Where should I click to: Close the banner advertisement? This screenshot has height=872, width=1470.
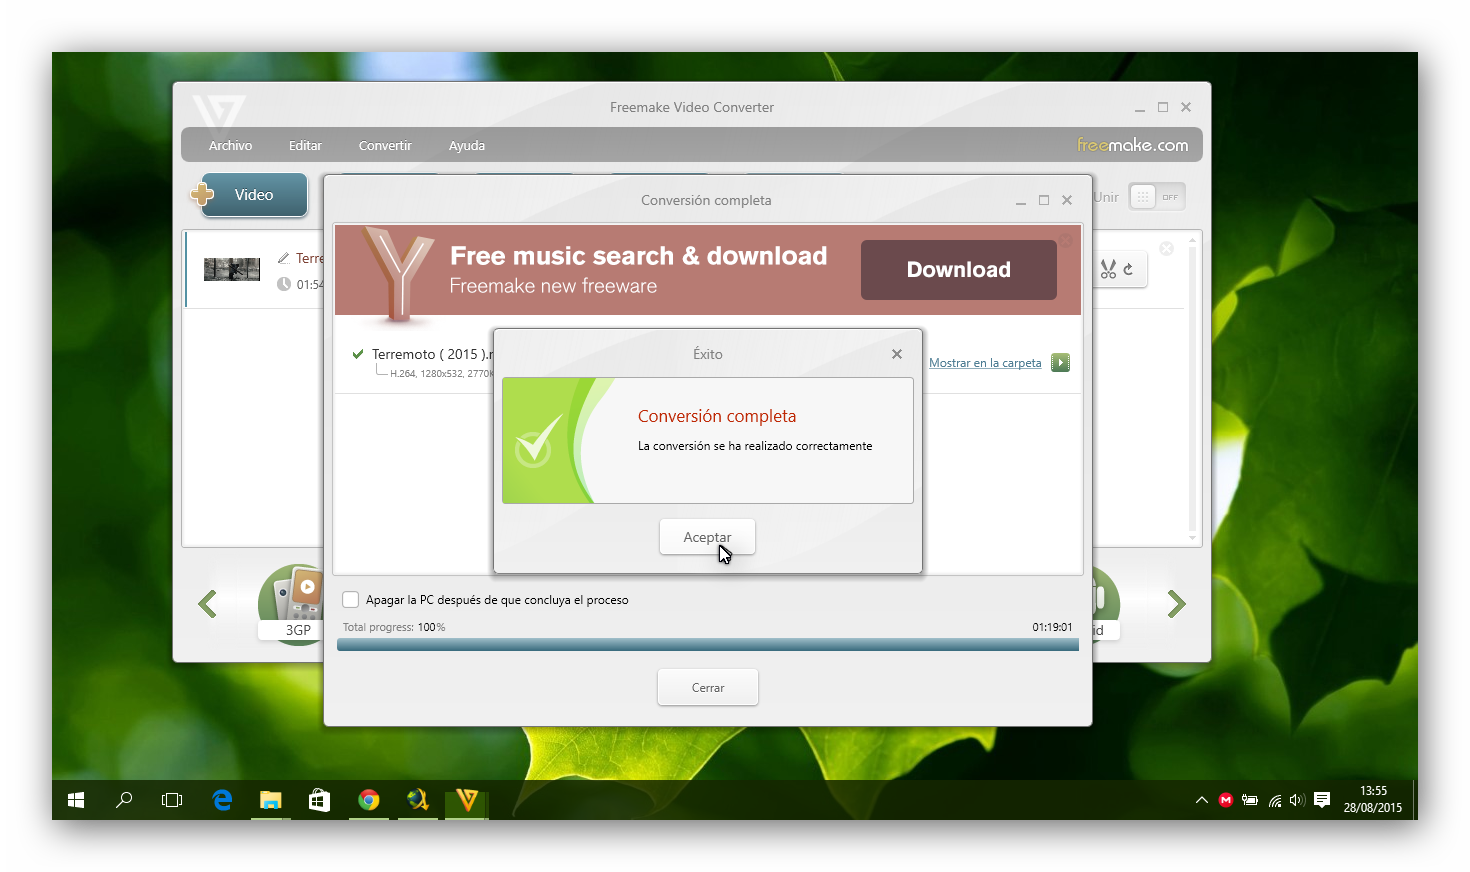coord(1066,241)
